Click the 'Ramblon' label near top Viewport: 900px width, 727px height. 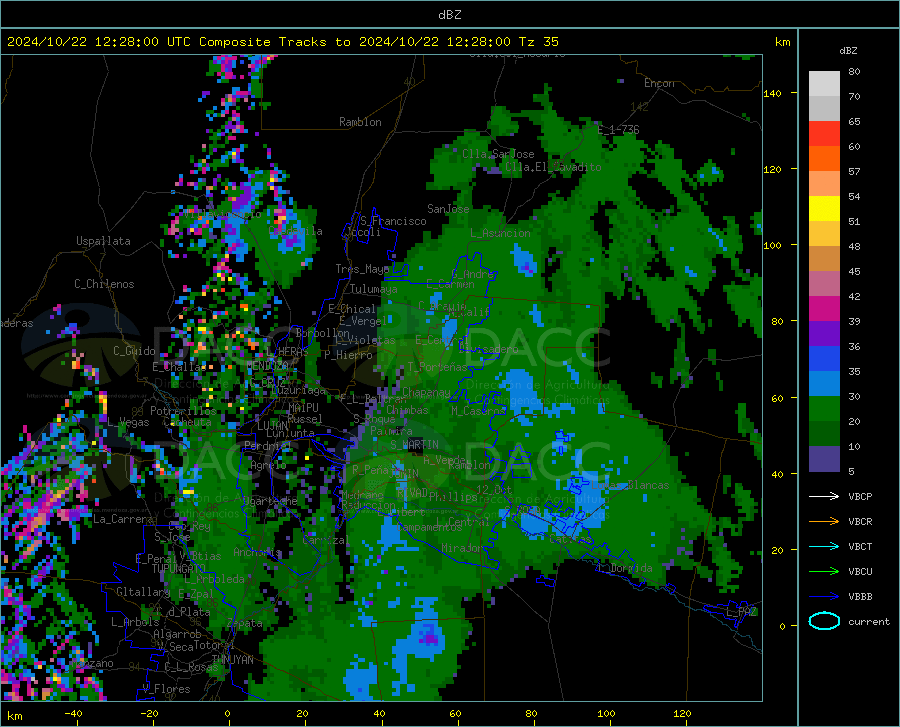[360, 122]
